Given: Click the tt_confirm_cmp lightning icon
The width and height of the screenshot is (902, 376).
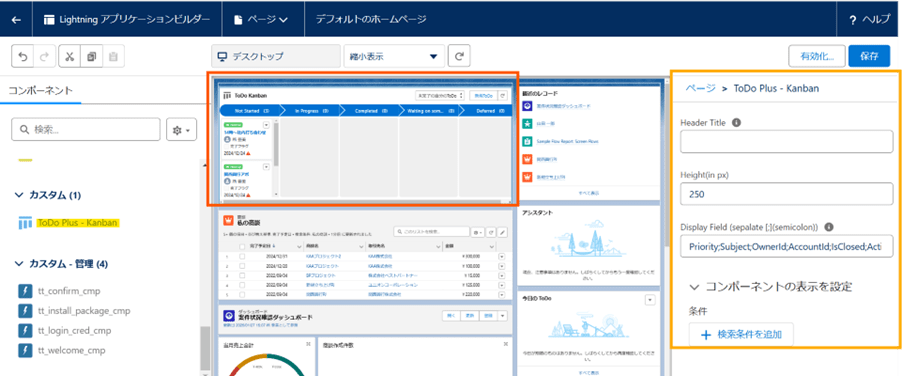Looking at the screenshot, I should coord(25,291).
